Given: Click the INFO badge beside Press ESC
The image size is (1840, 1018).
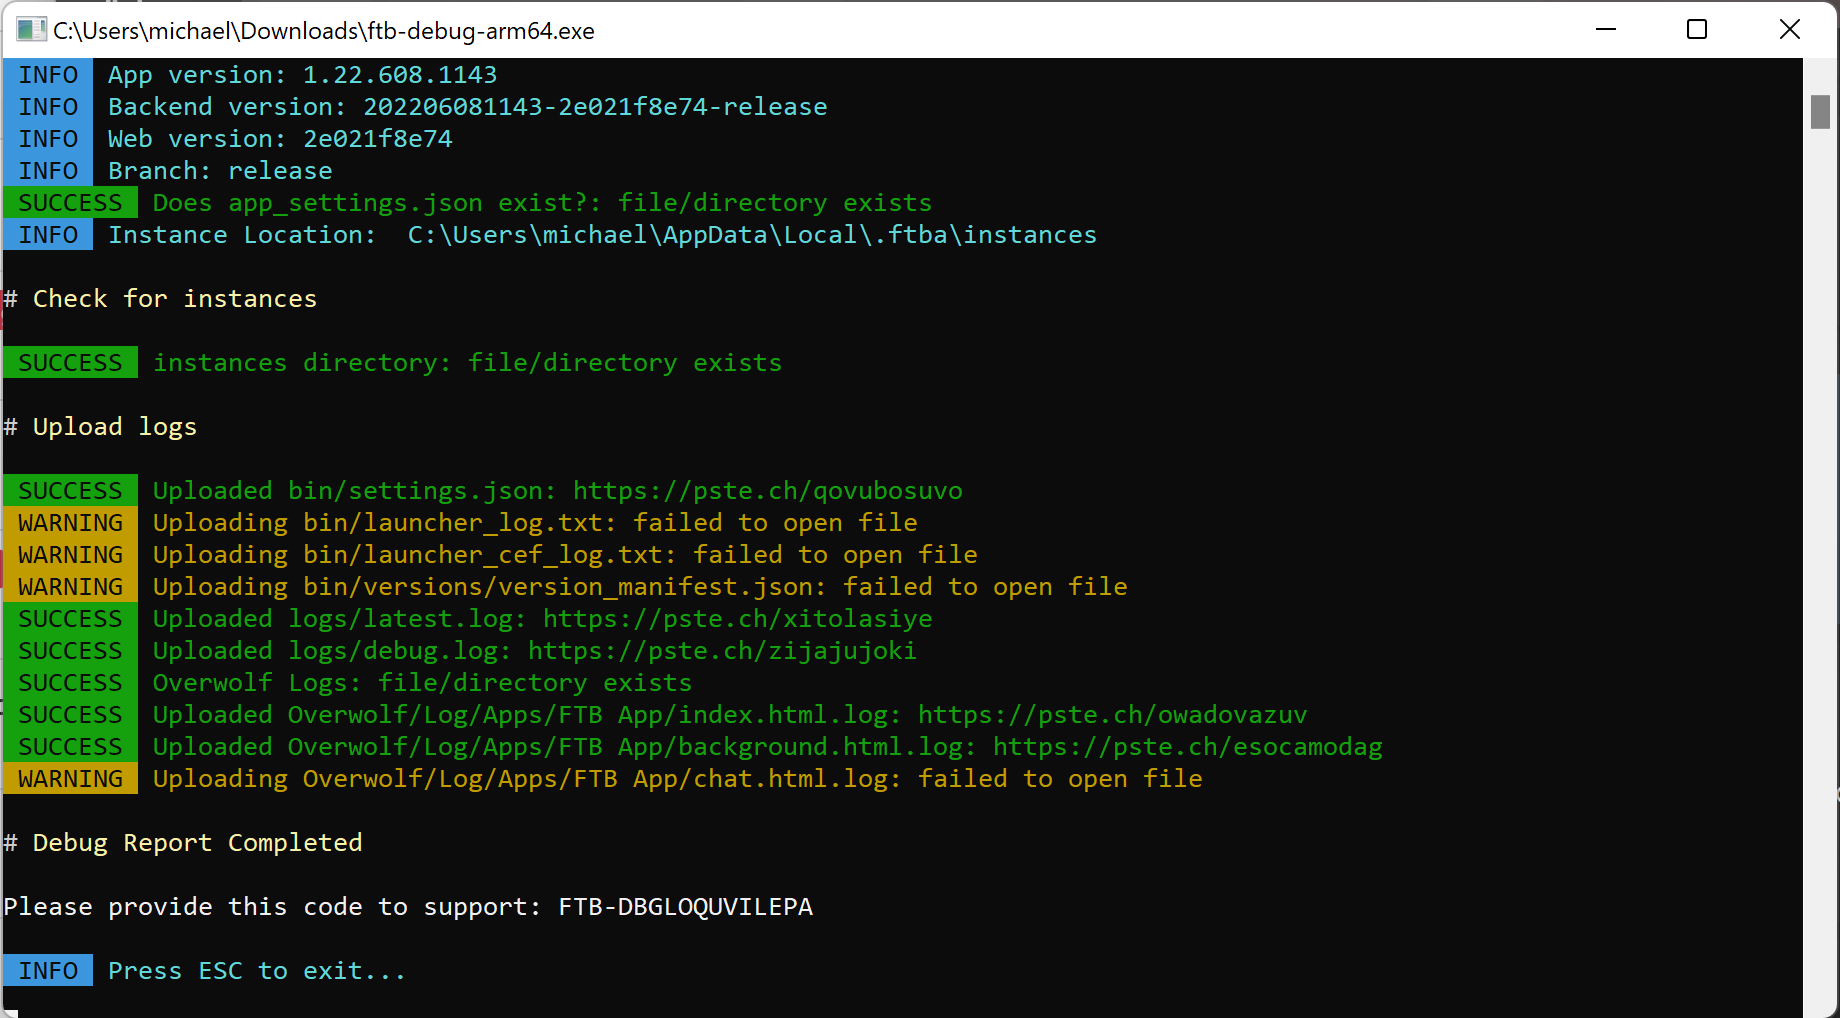Looking at the screenshot, I should coord(48,971).
